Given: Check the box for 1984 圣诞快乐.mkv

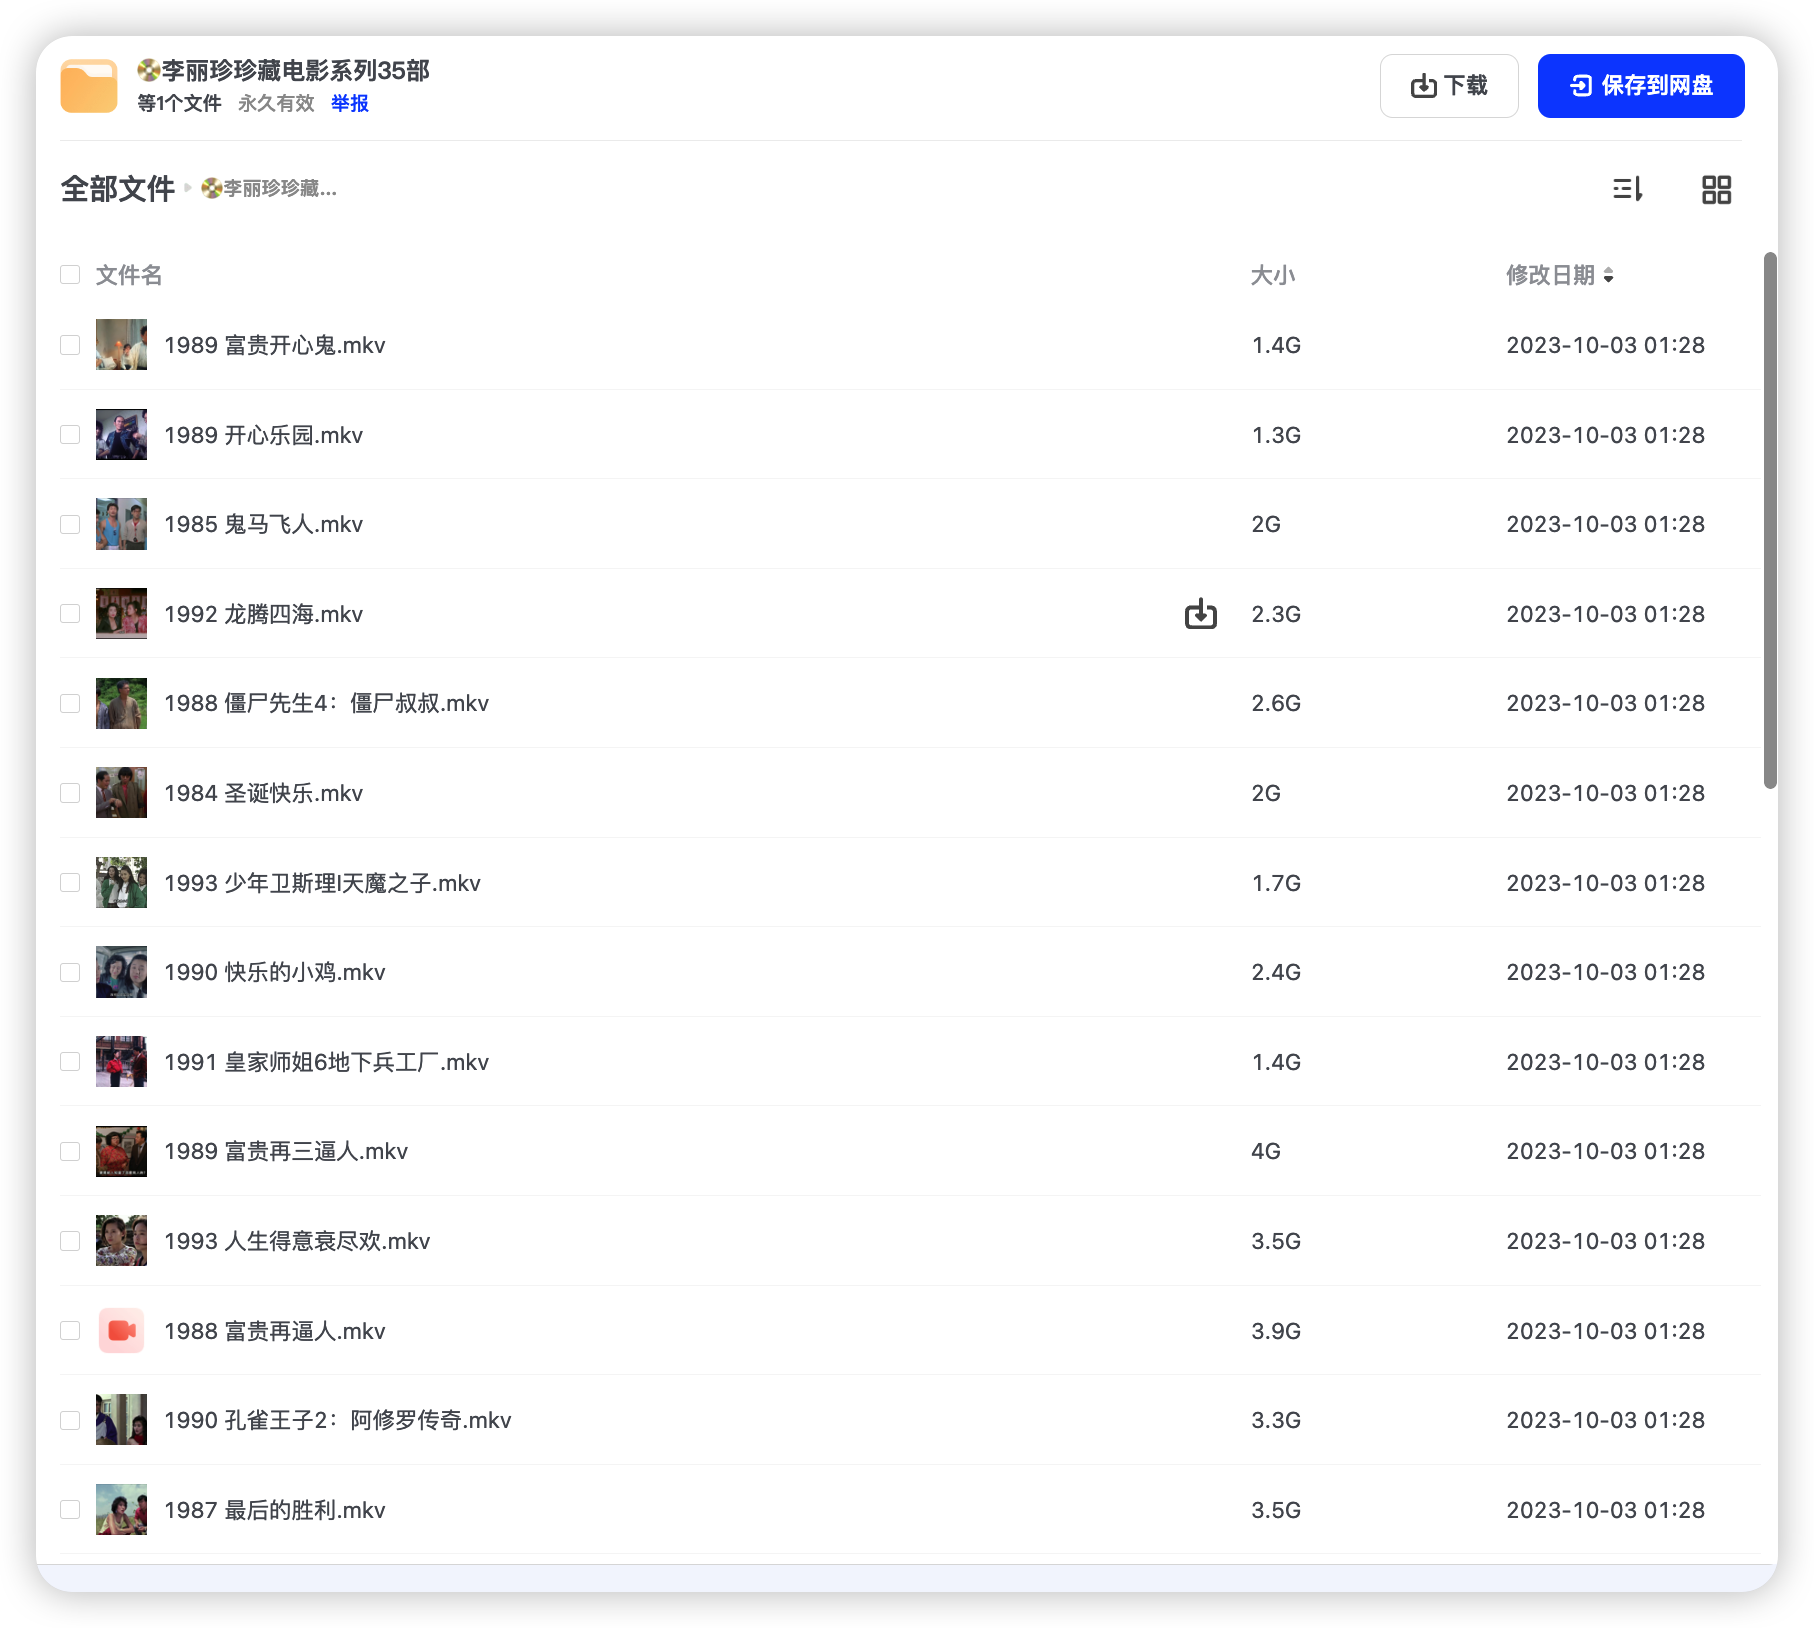Looking at the screenshot, I should (70, 792).
